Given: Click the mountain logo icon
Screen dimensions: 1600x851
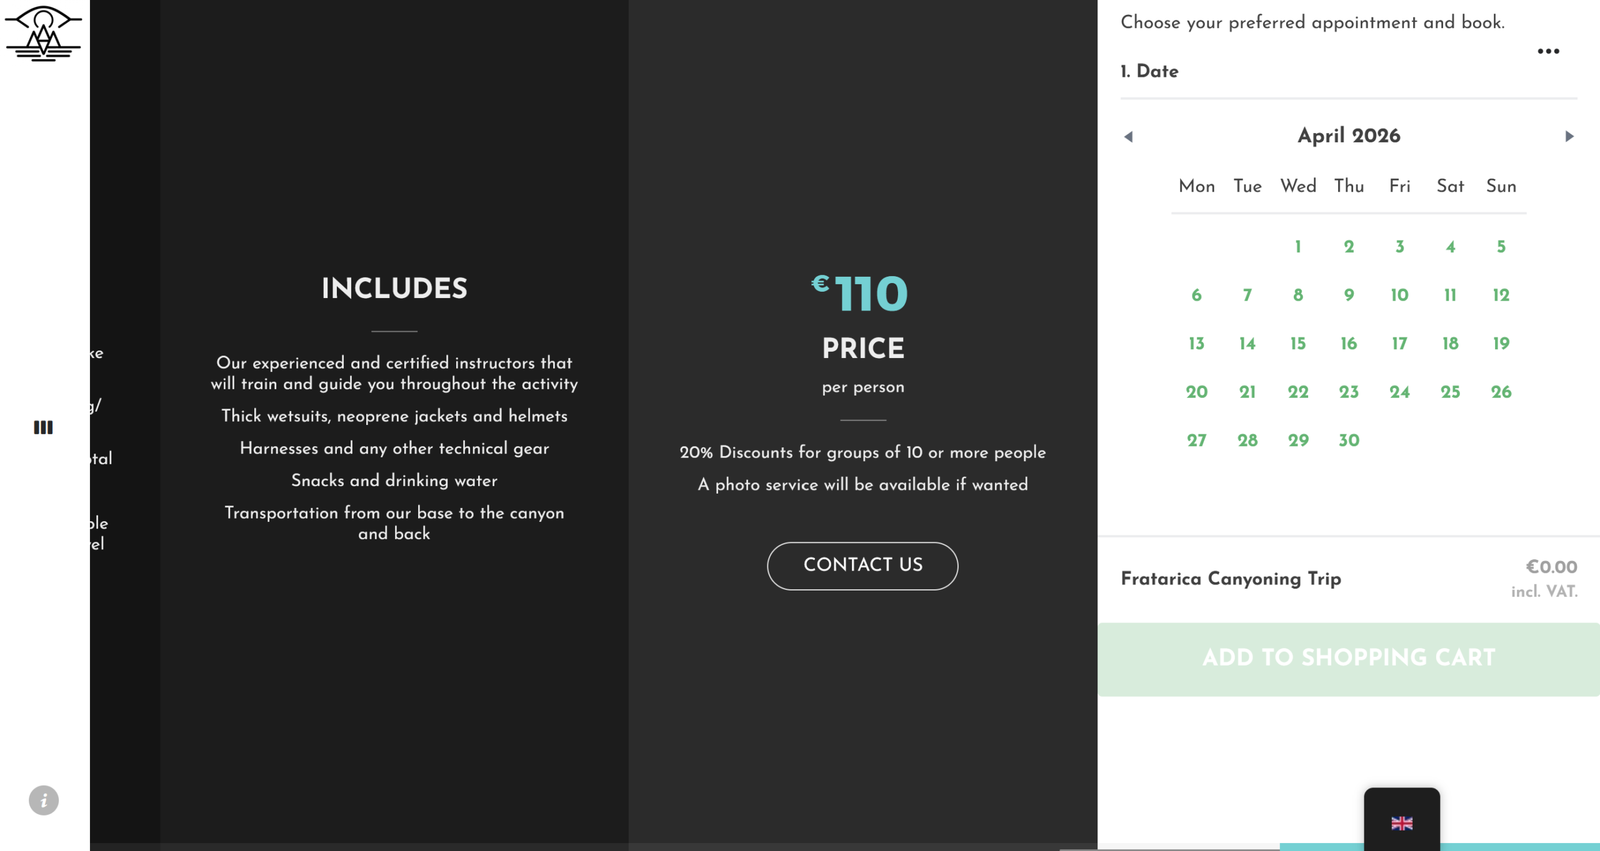Looking at the screenshot, I should 43,33.
